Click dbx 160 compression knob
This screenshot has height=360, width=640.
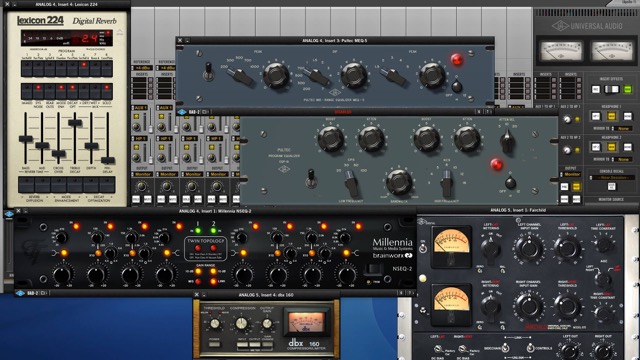pos(242,323)
